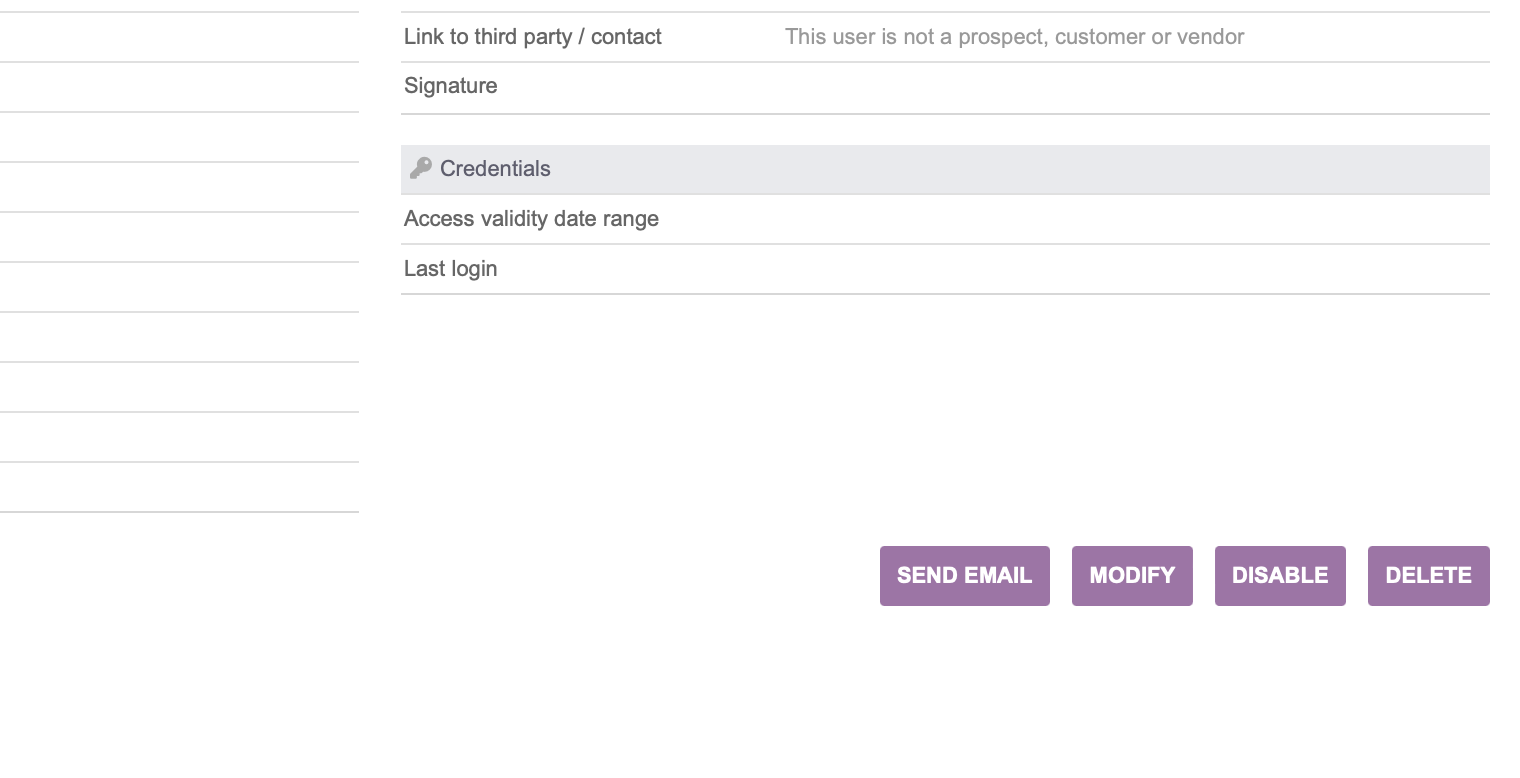This screenshot has width=1520, height=778.
Task: Remove the user with DELETE button
Action: coord(1429,576)
